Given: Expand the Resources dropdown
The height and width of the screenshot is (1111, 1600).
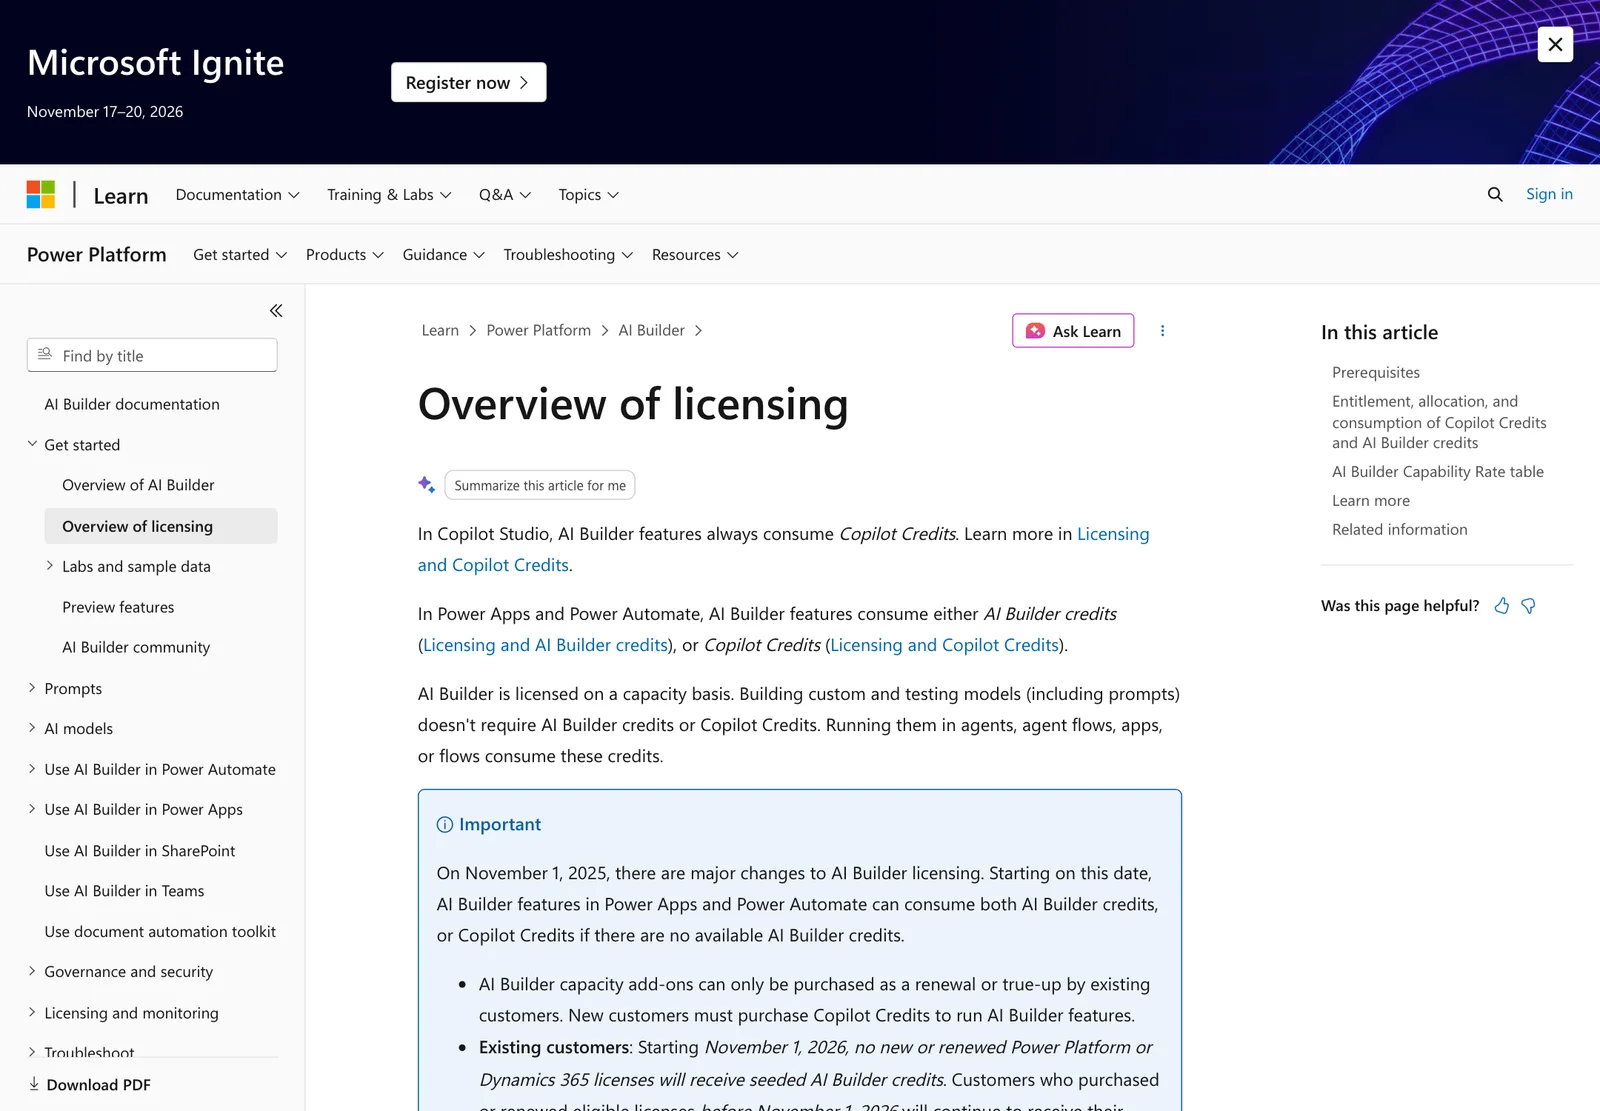Looking at the screenshot, I should (x=695, y=255).
